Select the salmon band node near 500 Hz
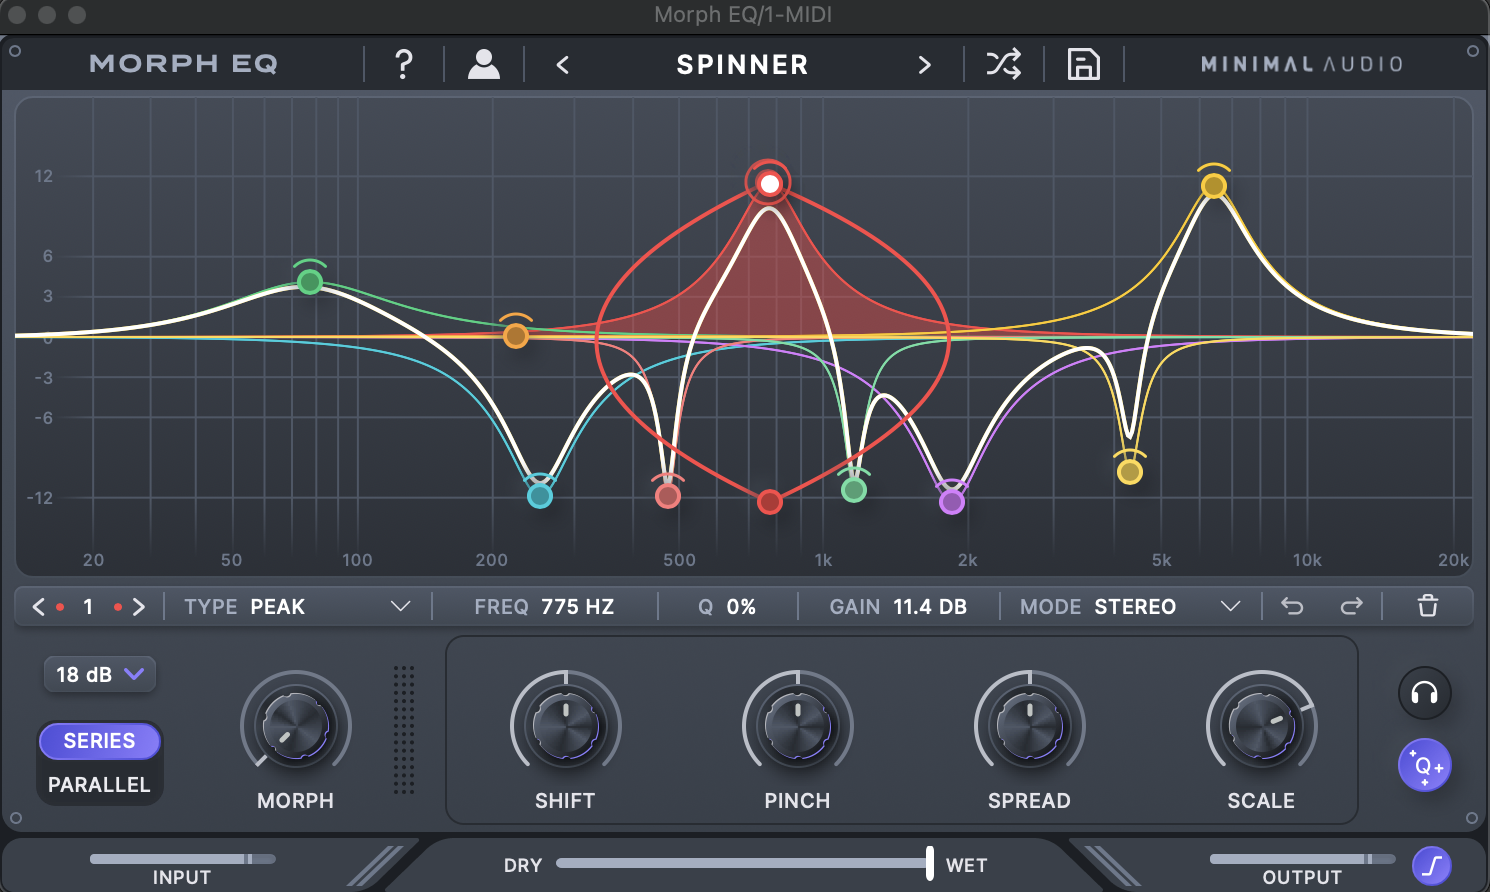Viewport: 1490px width, 892px height. pyautogui.click(x=668, y=495)
